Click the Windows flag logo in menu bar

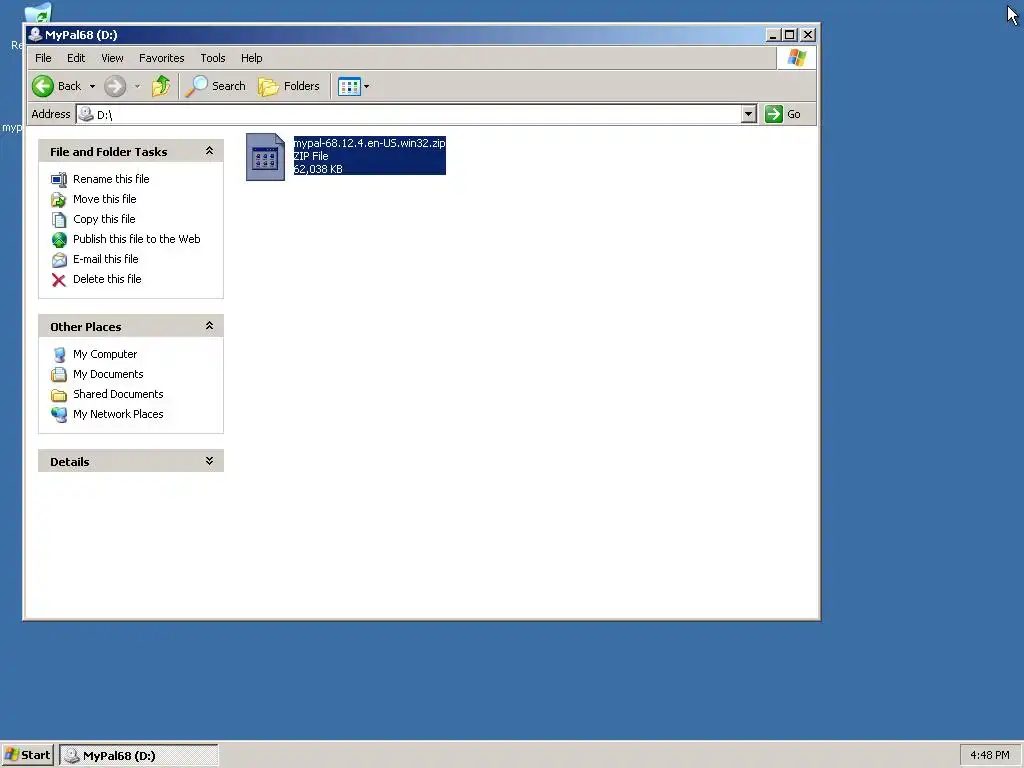click(797, 57)
